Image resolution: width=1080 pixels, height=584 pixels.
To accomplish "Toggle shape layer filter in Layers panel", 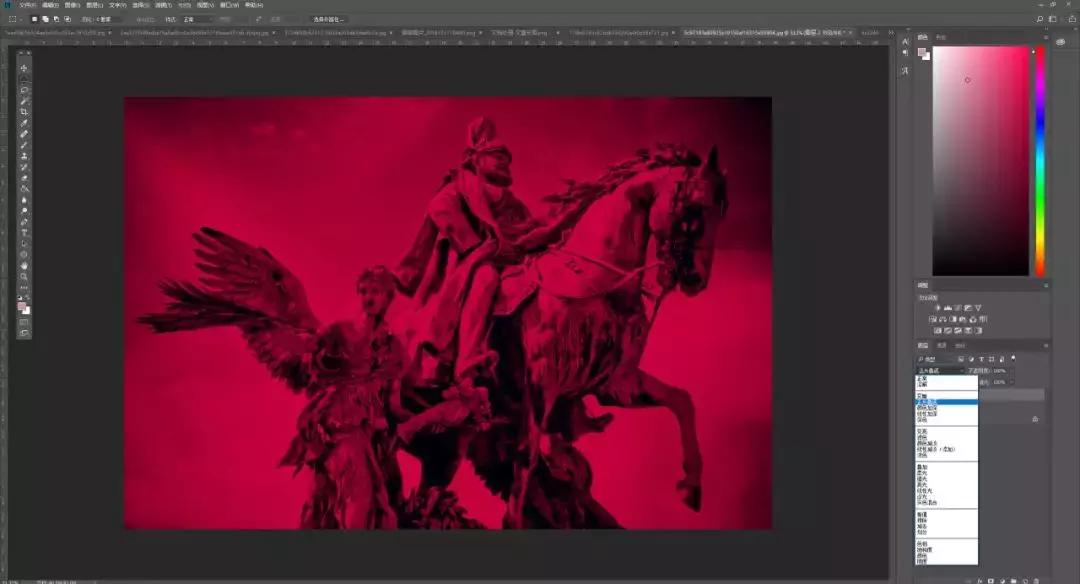I will tap(991, 359).
